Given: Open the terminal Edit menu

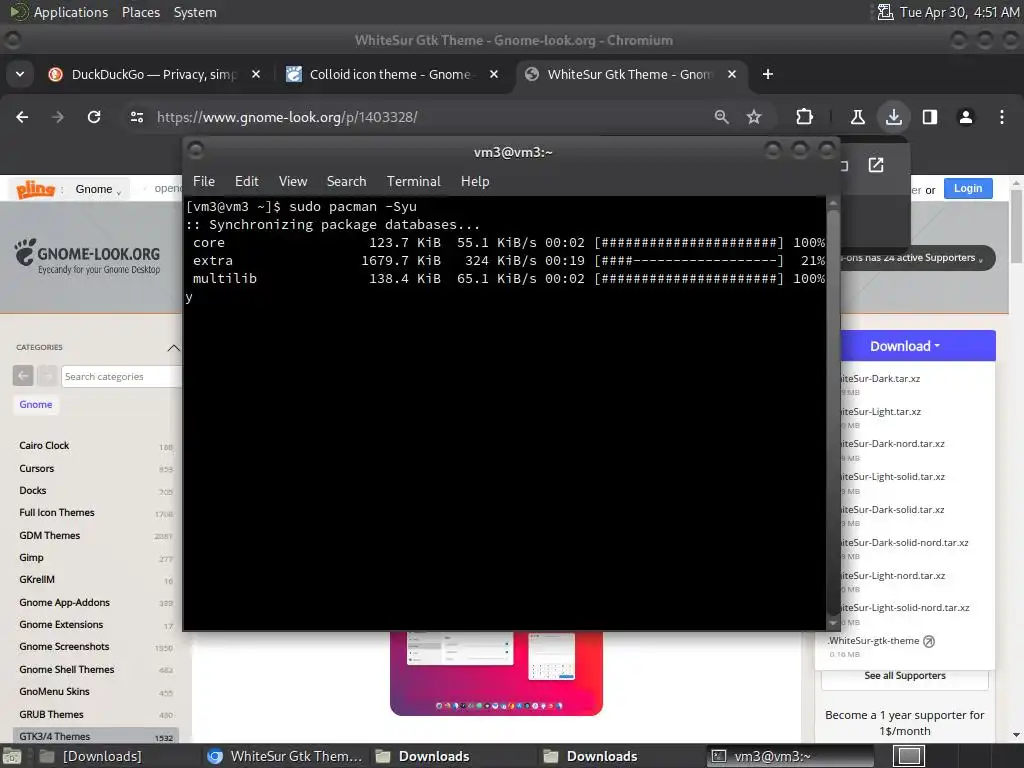Looking at the screenshot, I should tap(247, 182).
